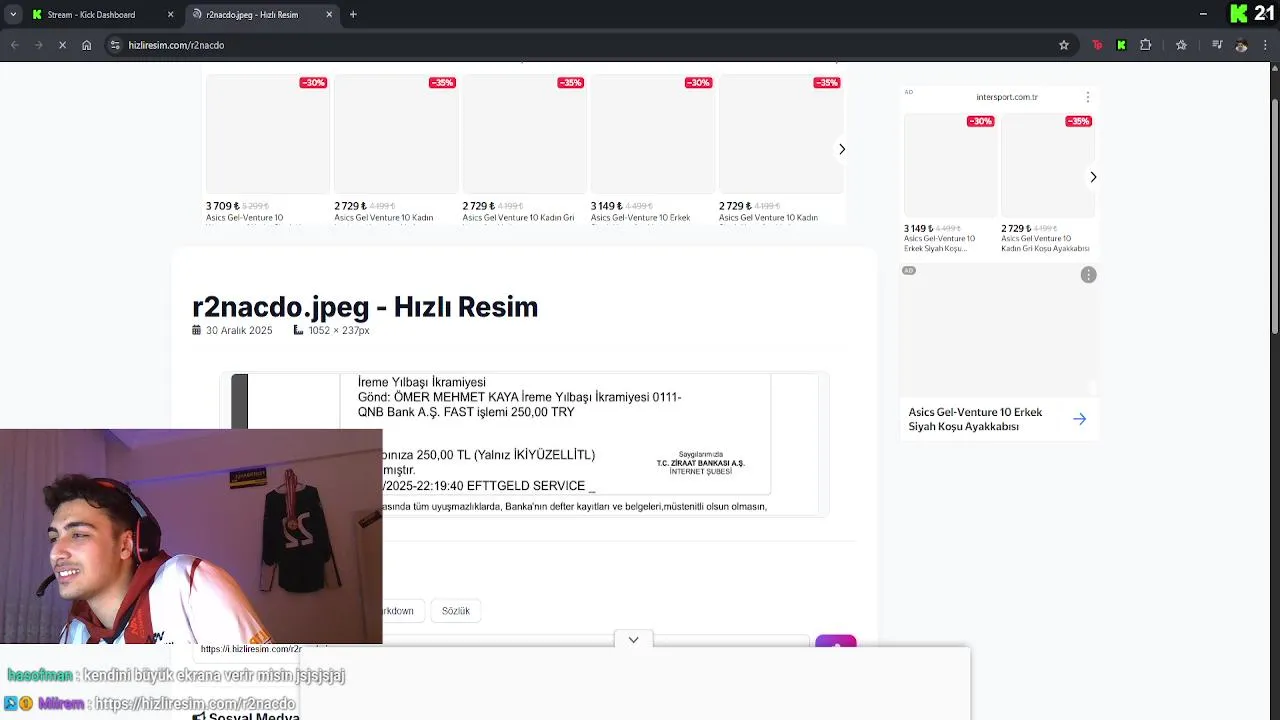The image size is (1280, 720).
Task: Show next products in ad carousel
Action: 842,149
